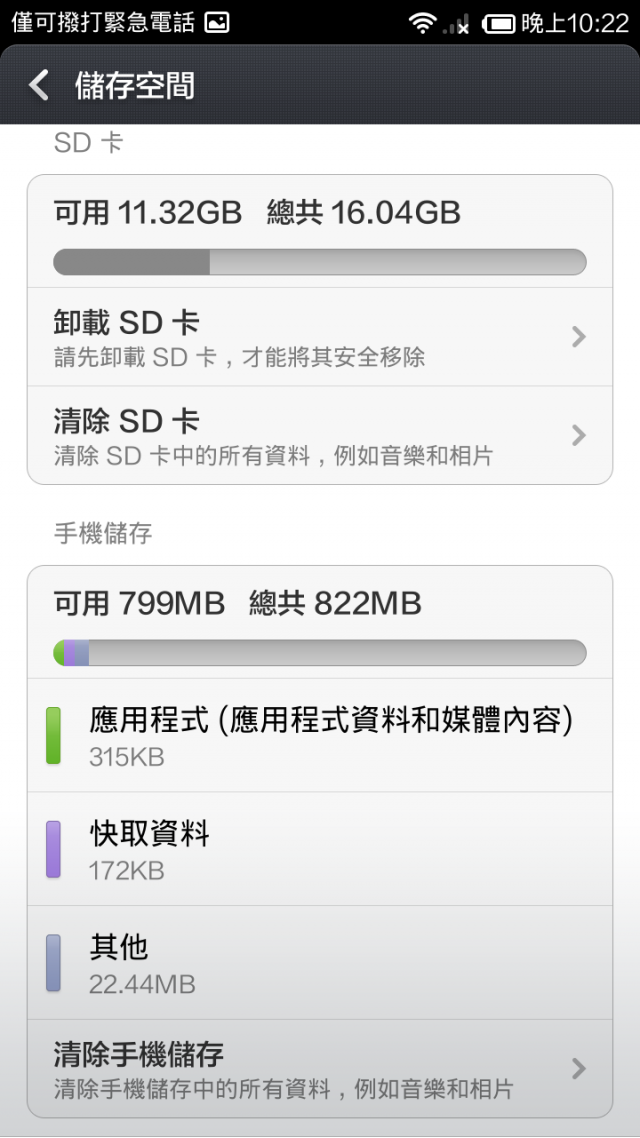The width and height of the screenshot is (640, 1138).
Task: Tap the battery icon in the status bar
Action: (x=499, y=24)
